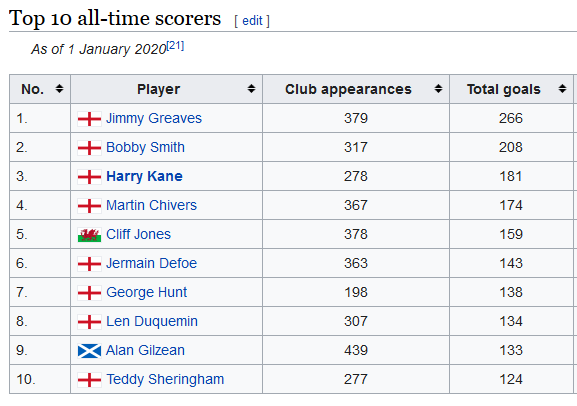Open Bobby Smith player page
Viewport: 577px width, 406px height.
click(x=145, y=148)
